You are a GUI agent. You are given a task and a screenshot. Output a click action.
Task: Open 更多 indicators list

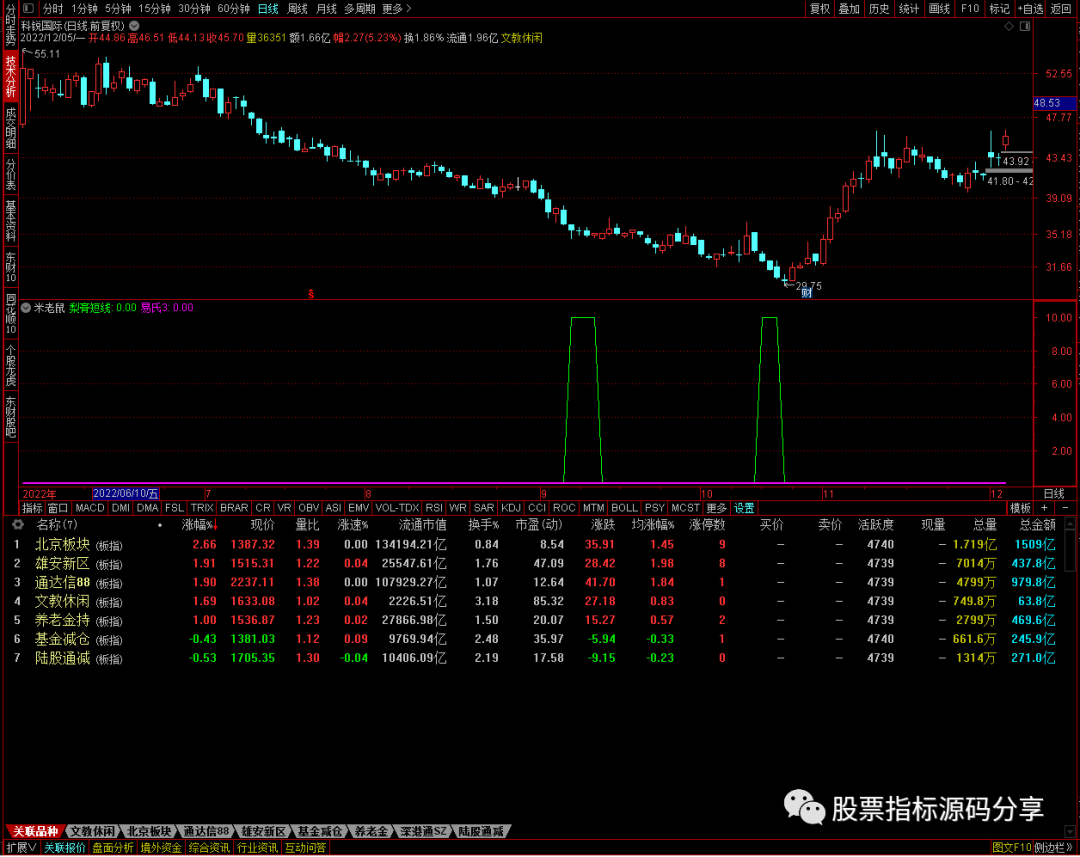coord(716,508)
